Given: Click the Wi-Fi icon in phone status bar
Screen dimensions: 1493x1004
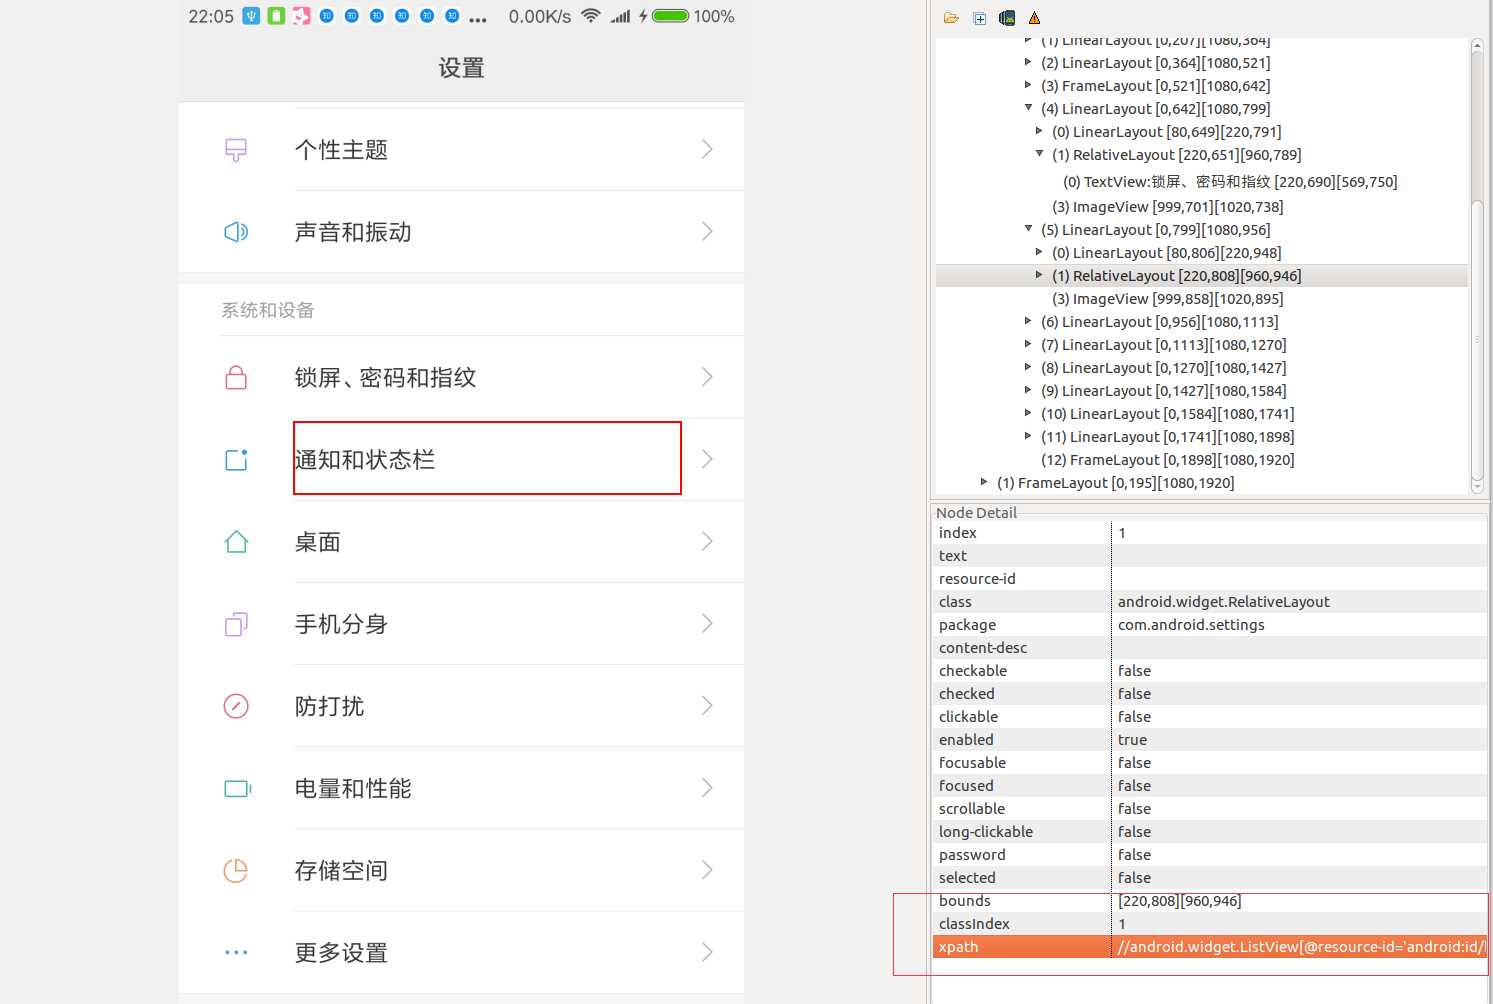Looking at the screenshot, I should [x=591, y=16].
